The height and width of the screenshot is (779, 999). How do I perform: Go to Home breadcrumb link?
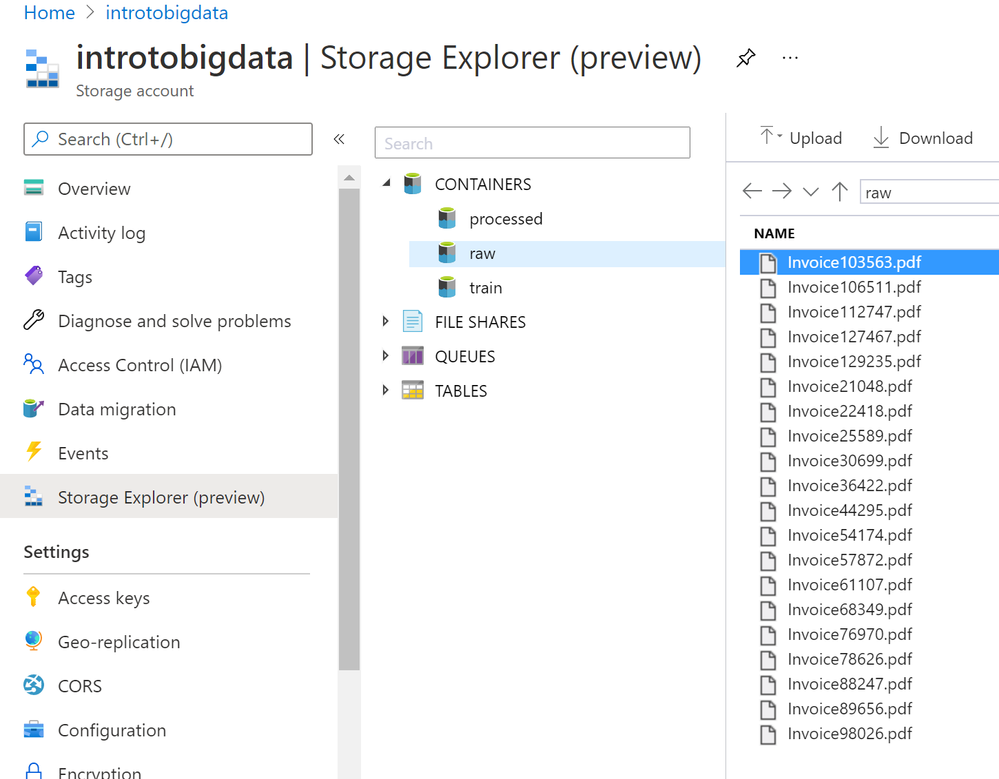click(x=49, y=13)
